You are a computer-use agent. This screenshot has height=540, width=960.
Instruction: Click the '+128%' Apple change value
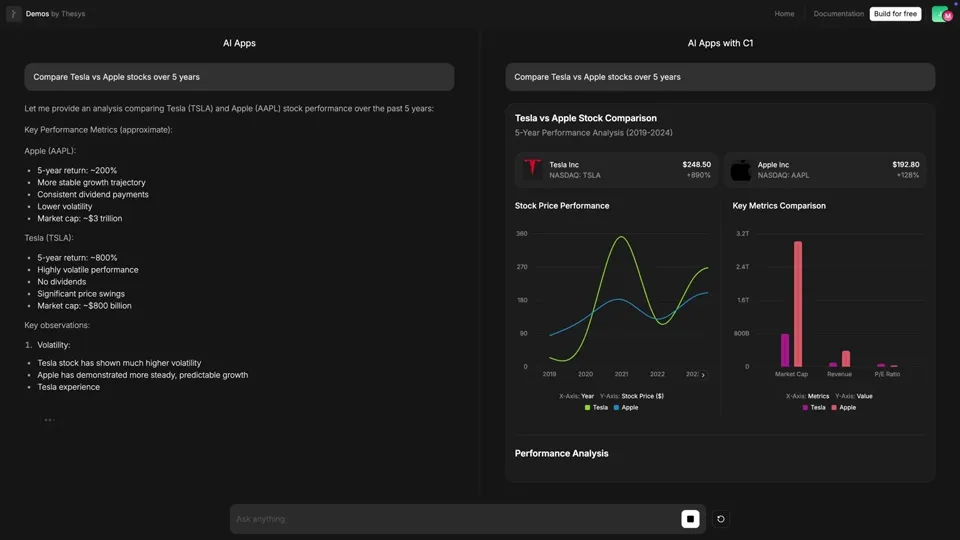tap(908, 175)
